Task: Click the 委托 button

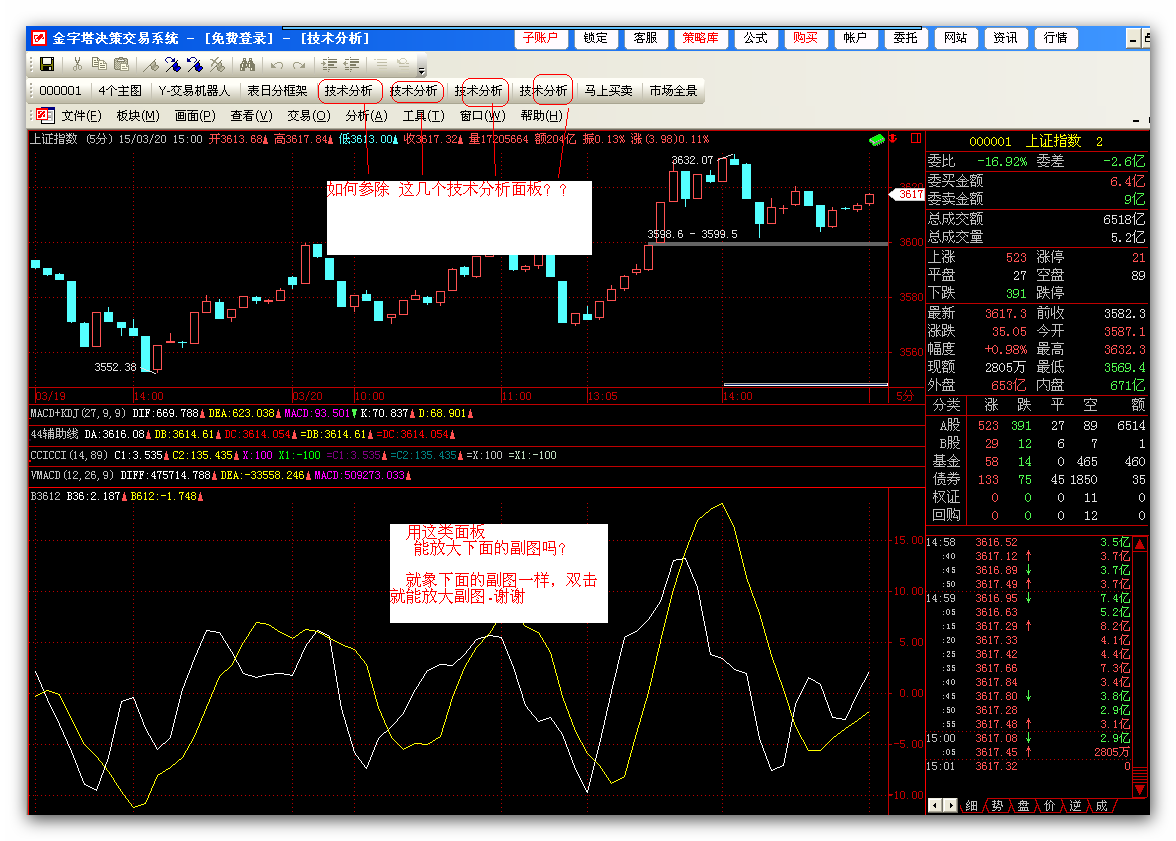Action: point(906,38)
